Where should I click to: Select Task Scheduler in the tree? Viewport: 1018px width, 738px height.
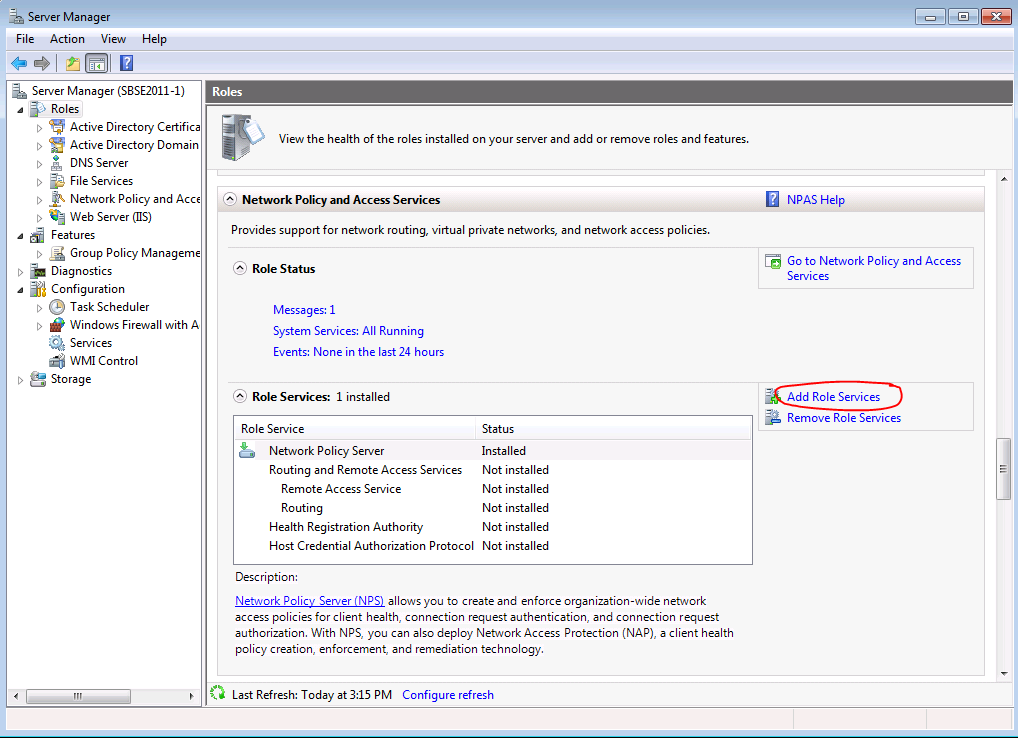109,307
